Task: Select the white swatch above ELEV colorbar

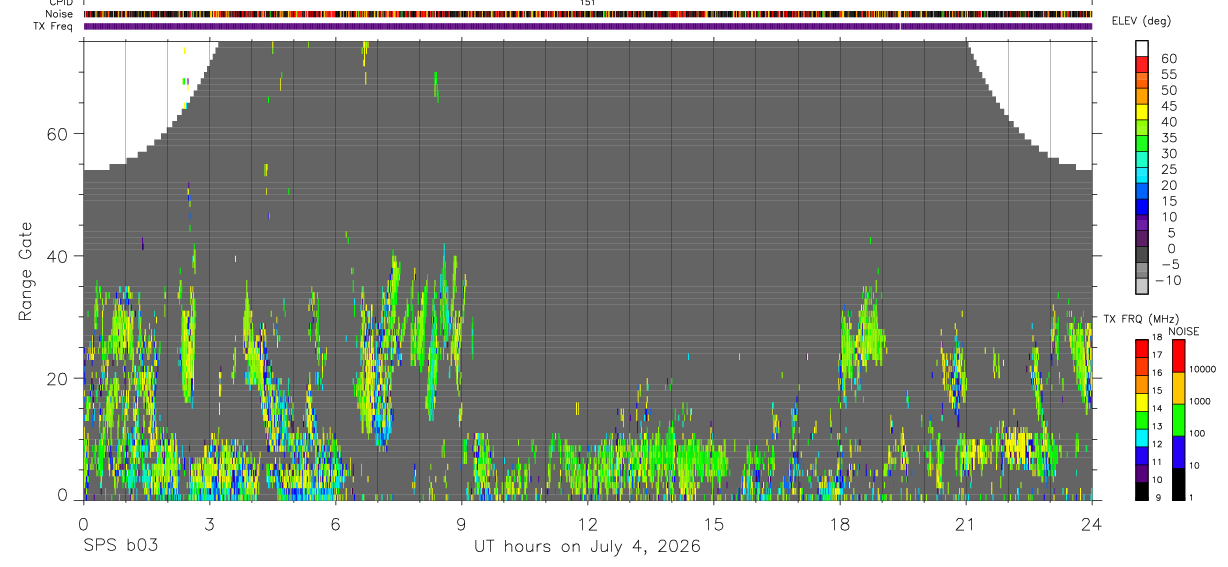Action: point(1141,49)
